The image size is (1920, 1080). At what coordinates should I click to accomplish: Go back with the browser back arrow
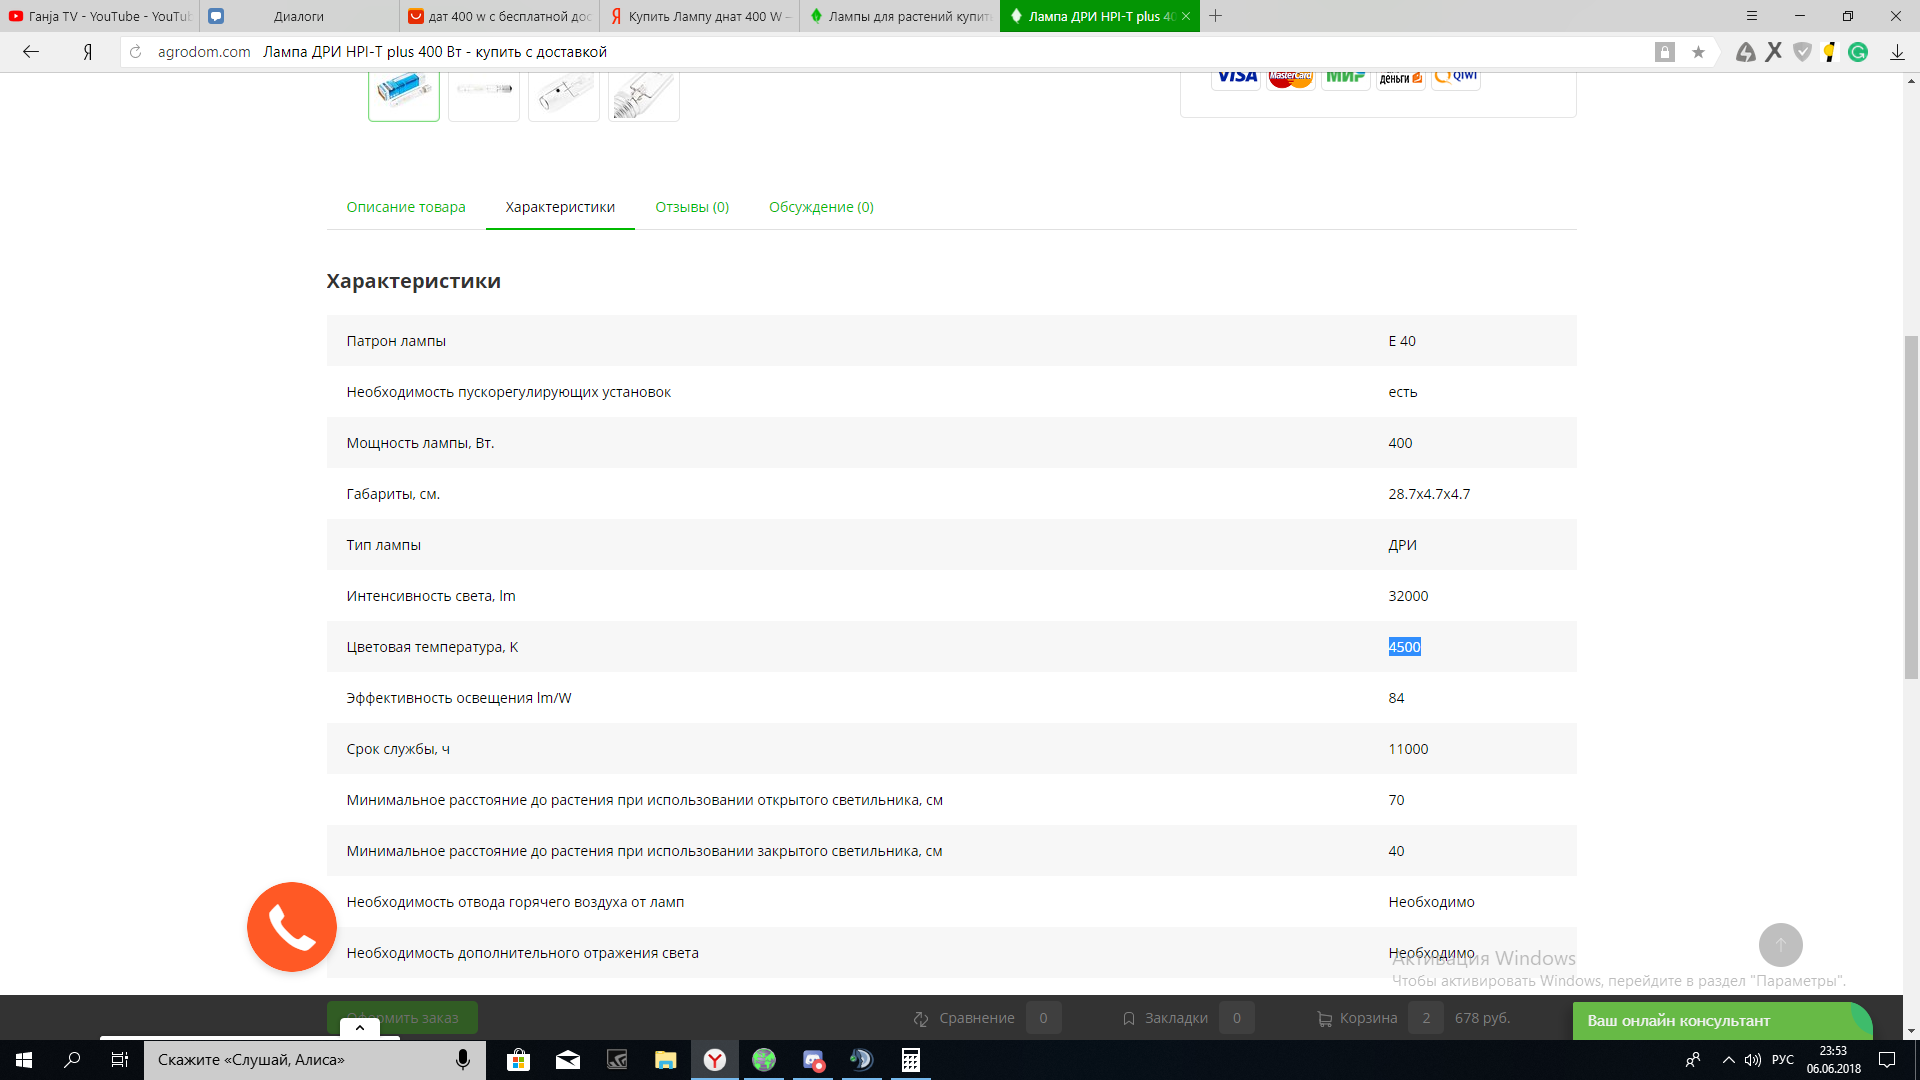(31, 52)
